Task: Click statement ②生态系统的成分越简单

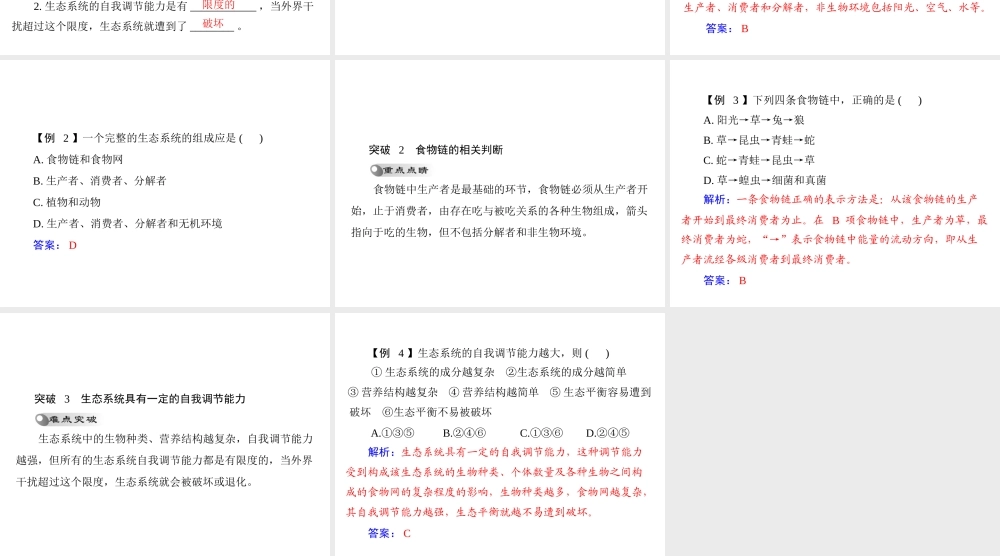Action: [566, 372]
